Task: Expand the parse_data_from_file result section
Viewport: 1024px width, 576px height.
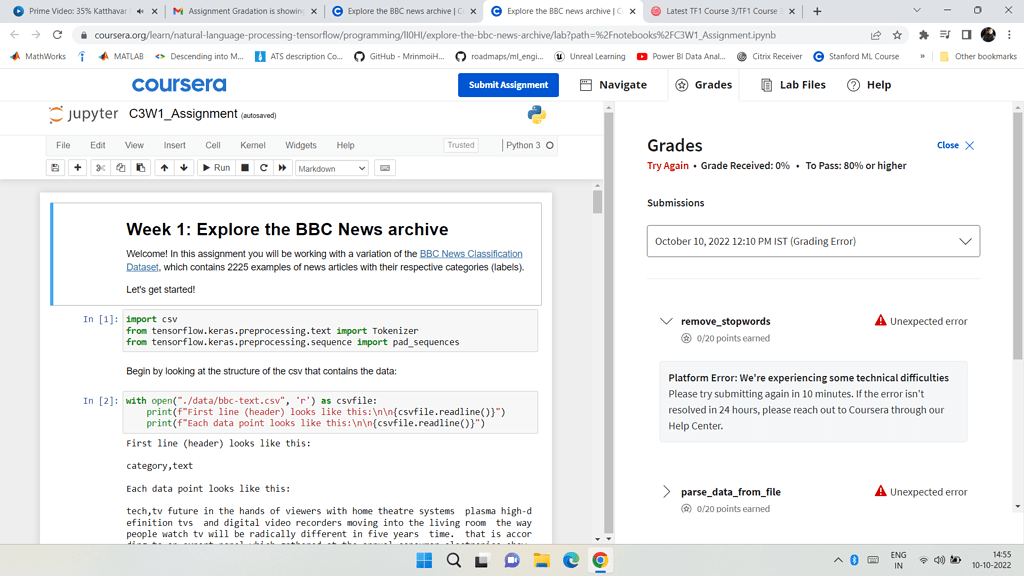Action: coord(666,492)
